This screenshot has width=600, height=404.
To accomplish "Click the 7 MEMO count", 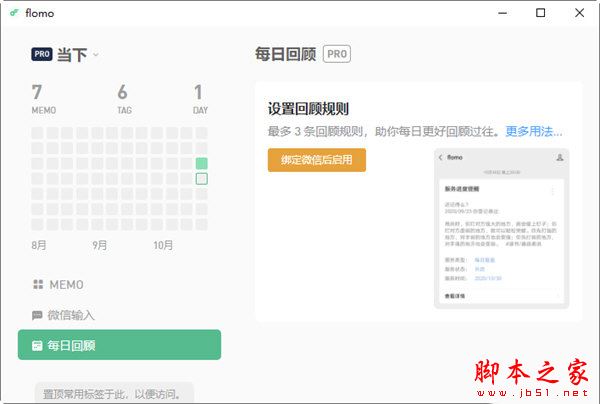I will pyautogui.click(x=44, y=99).
